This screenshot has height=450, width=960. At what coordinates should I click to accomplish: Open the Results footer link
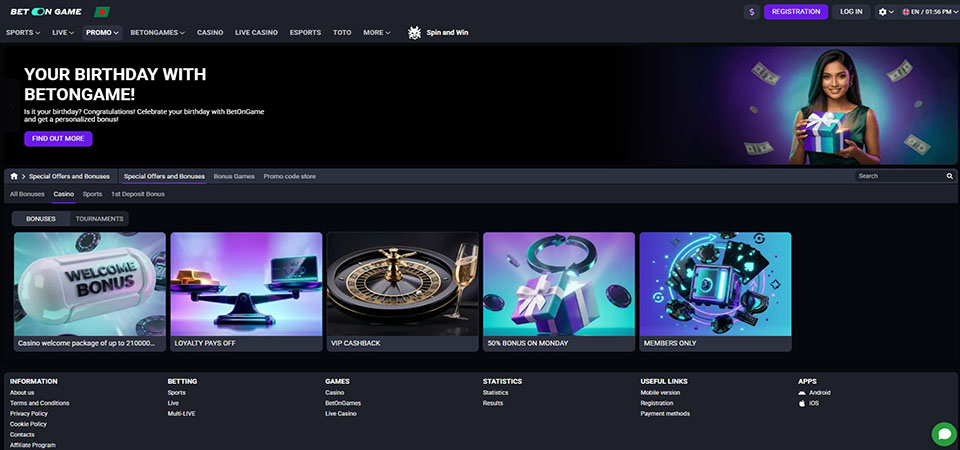point(493,403)
